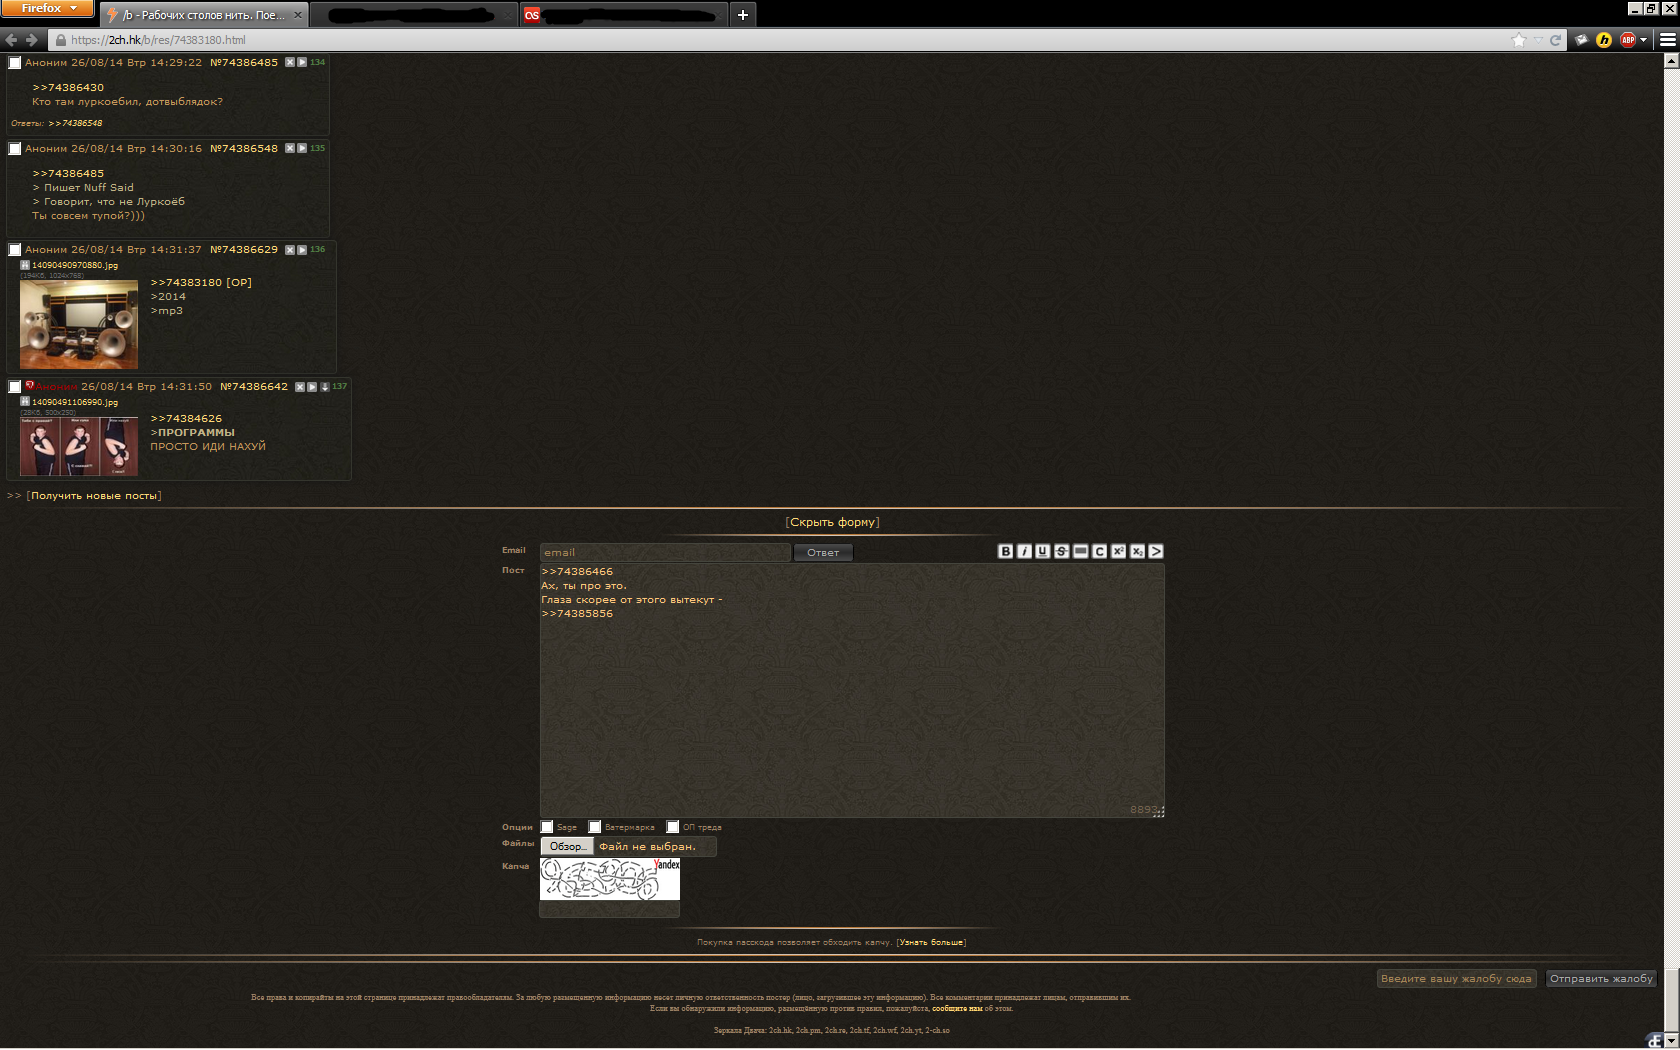Click the arrow icon next to post №74386548
Image resolution: width=1680 pixels, height=1050 pixels.
[302, 148]
